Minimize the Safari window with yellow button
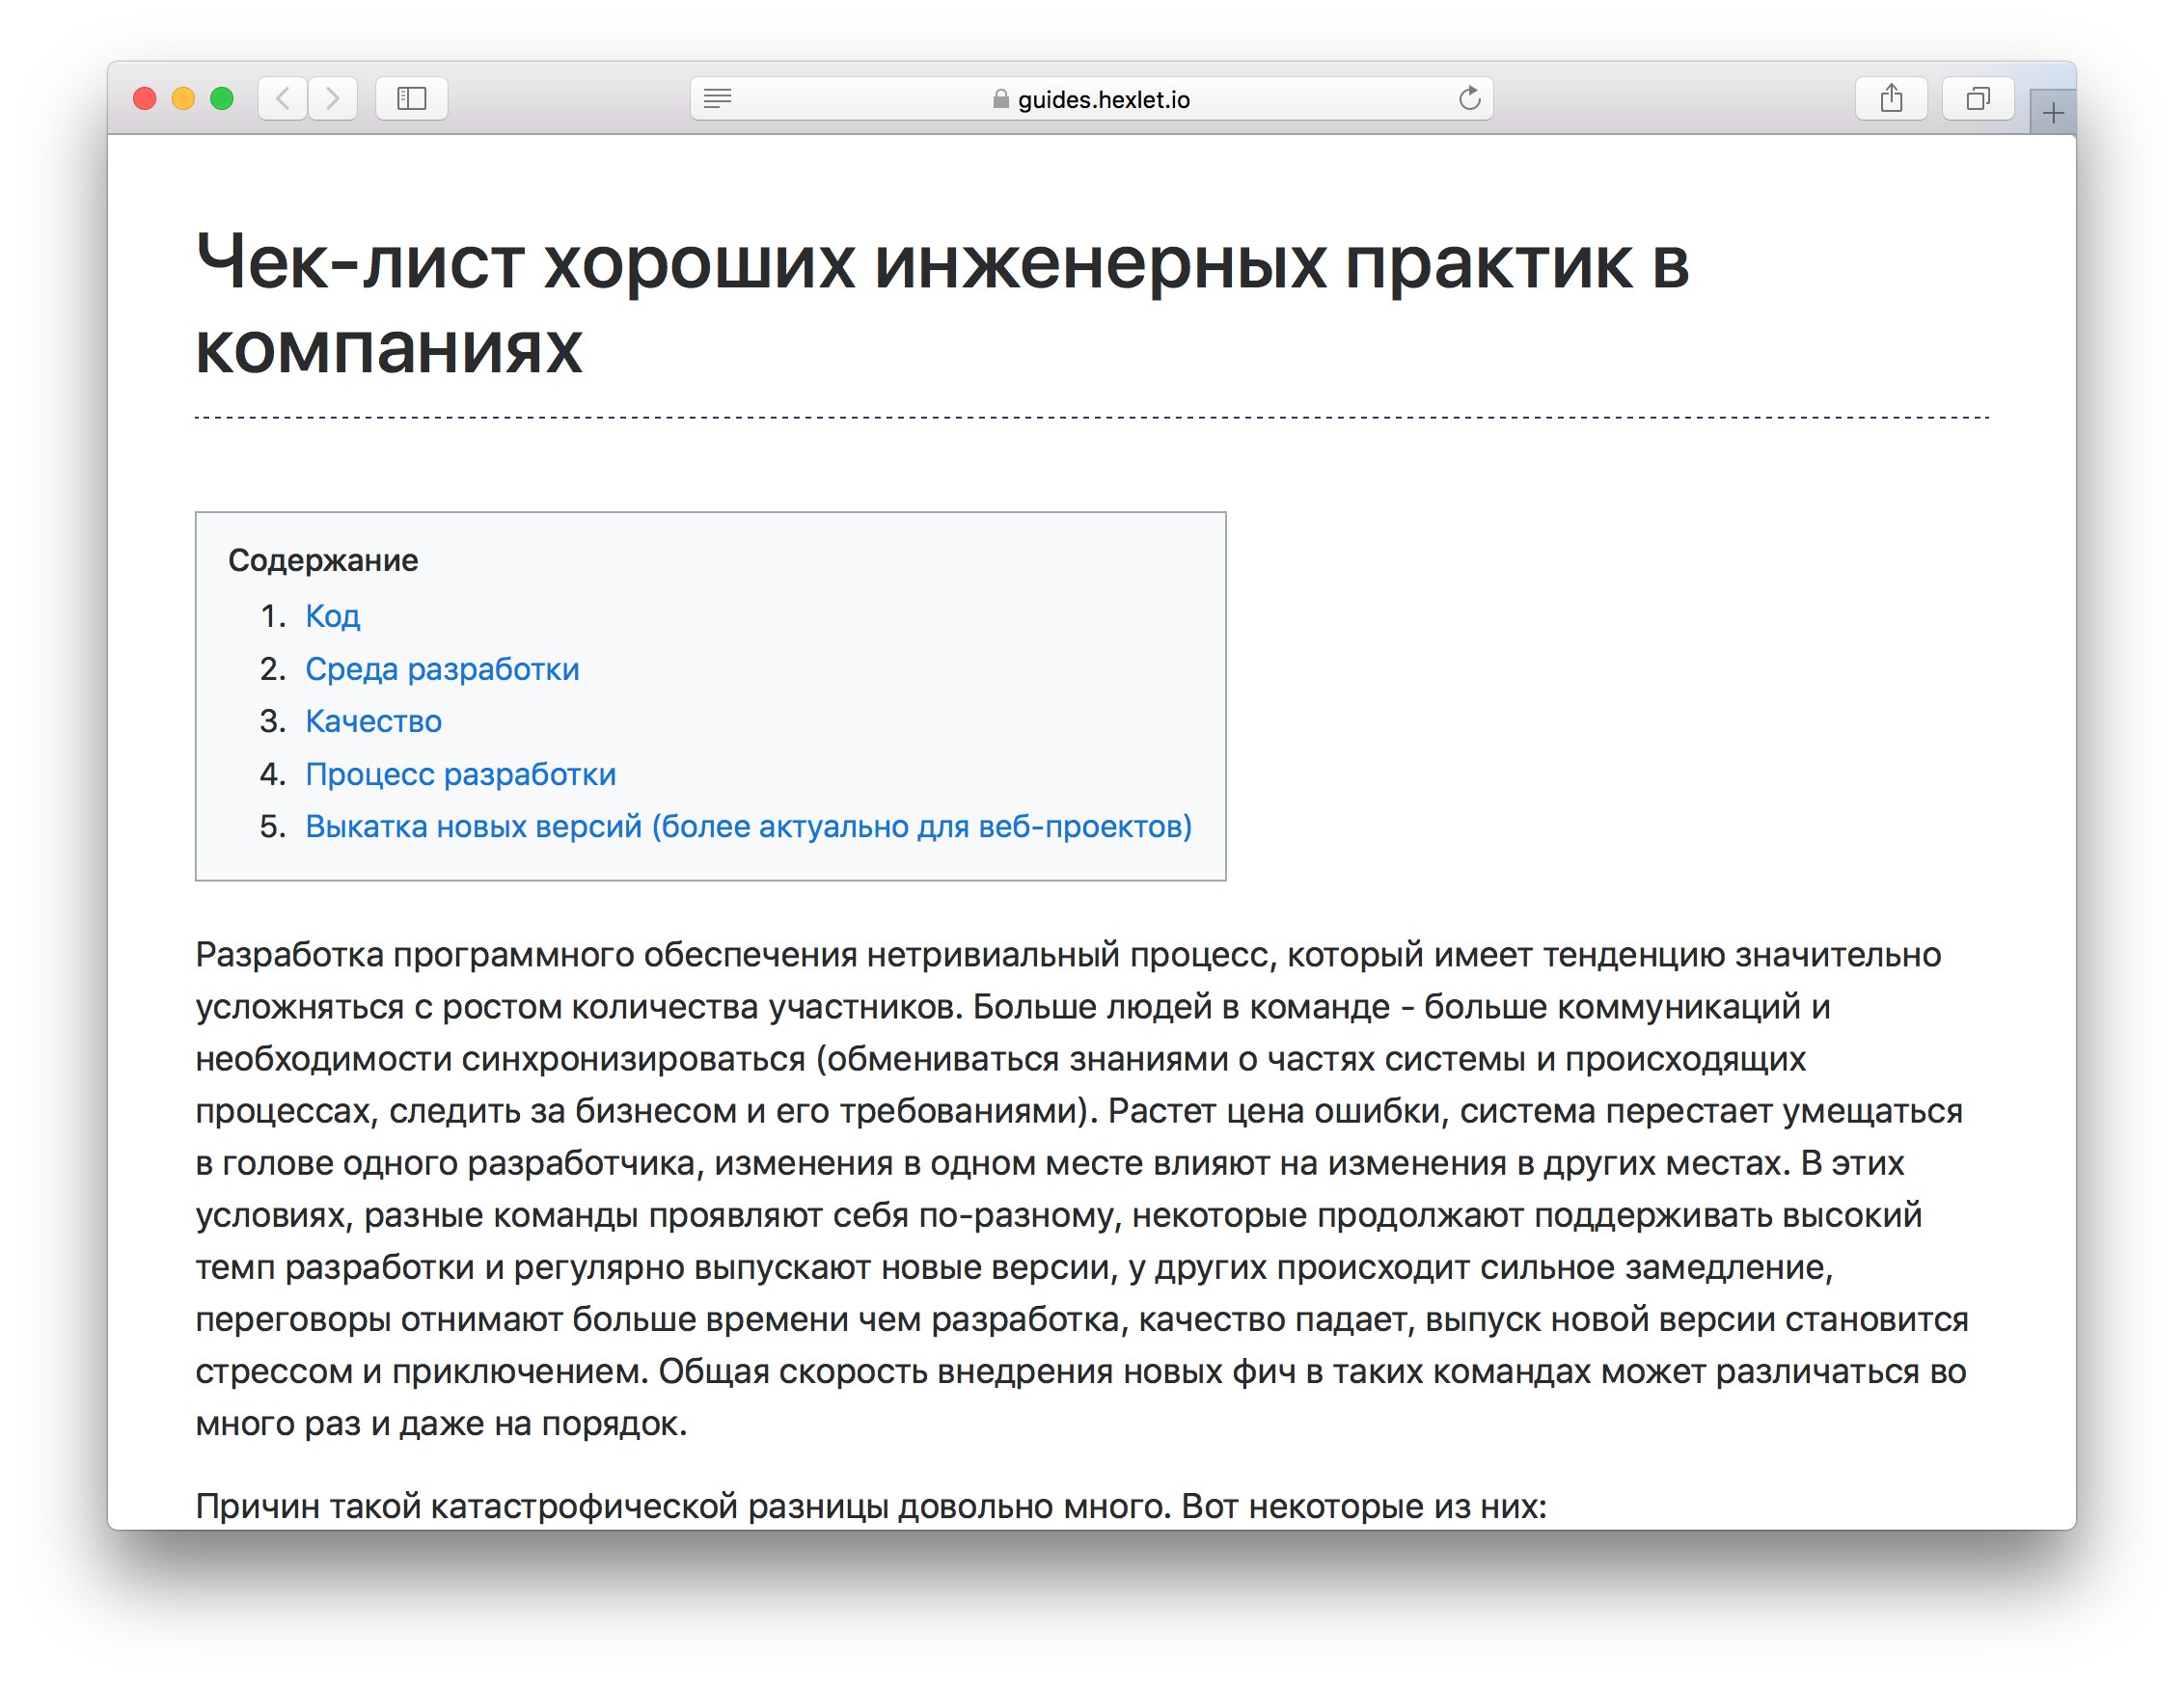 (x=183, y=98)
